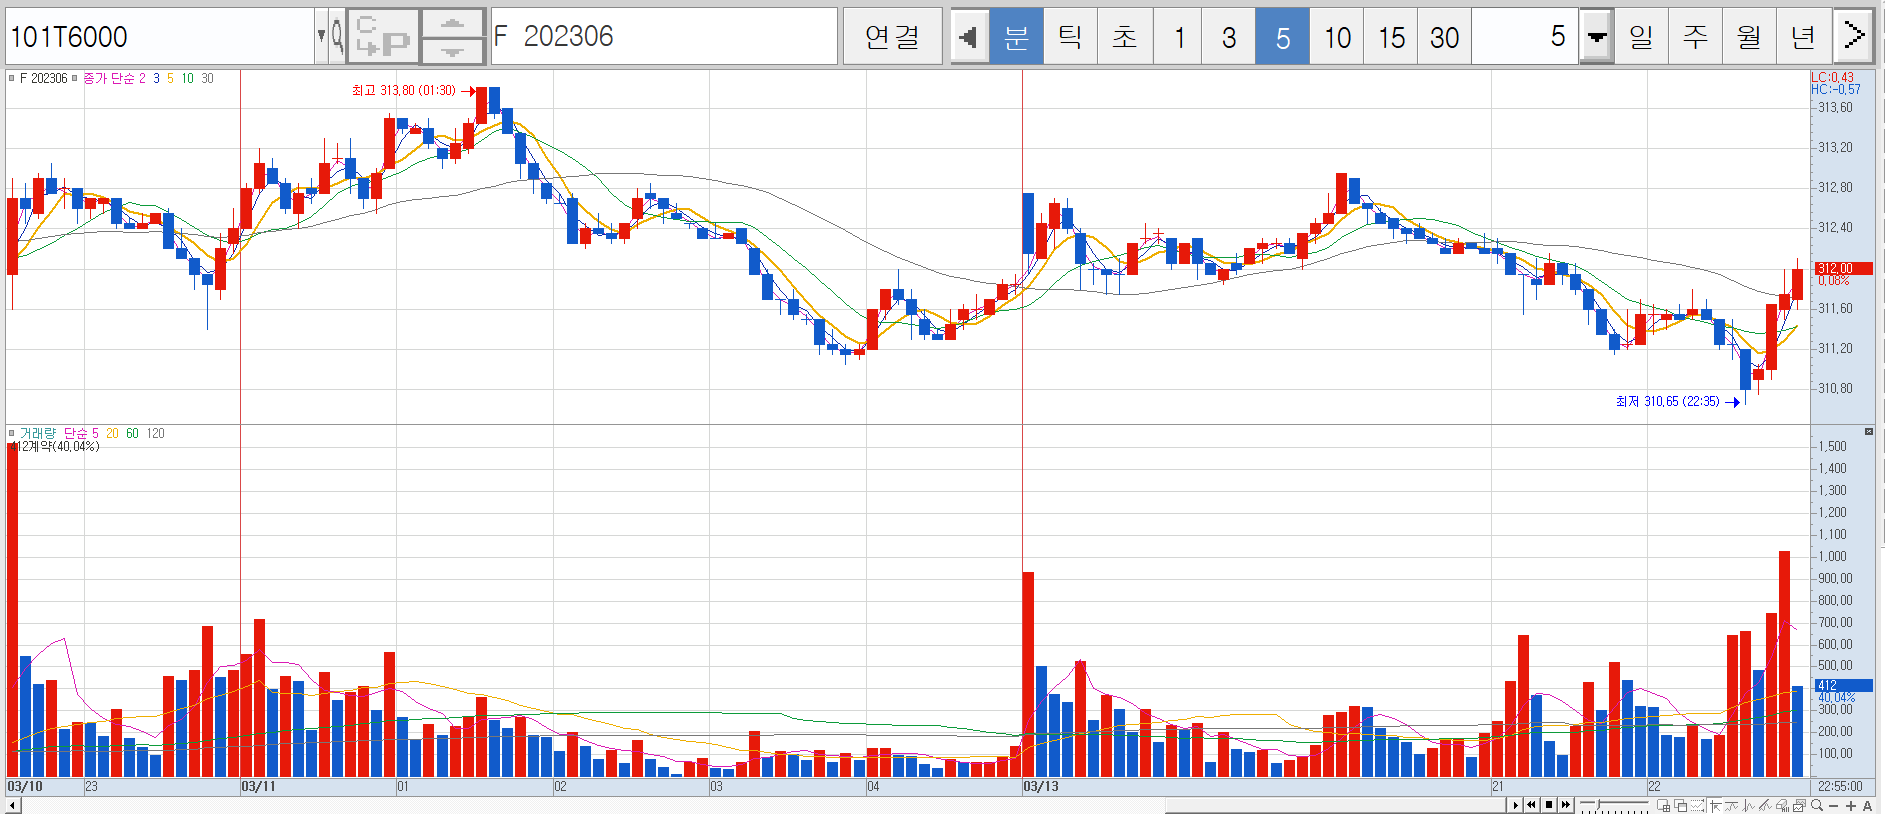Select the 1 minute interval button
The width and height of the screenshot is (1885, 814).
click(x=1178, y=37)
